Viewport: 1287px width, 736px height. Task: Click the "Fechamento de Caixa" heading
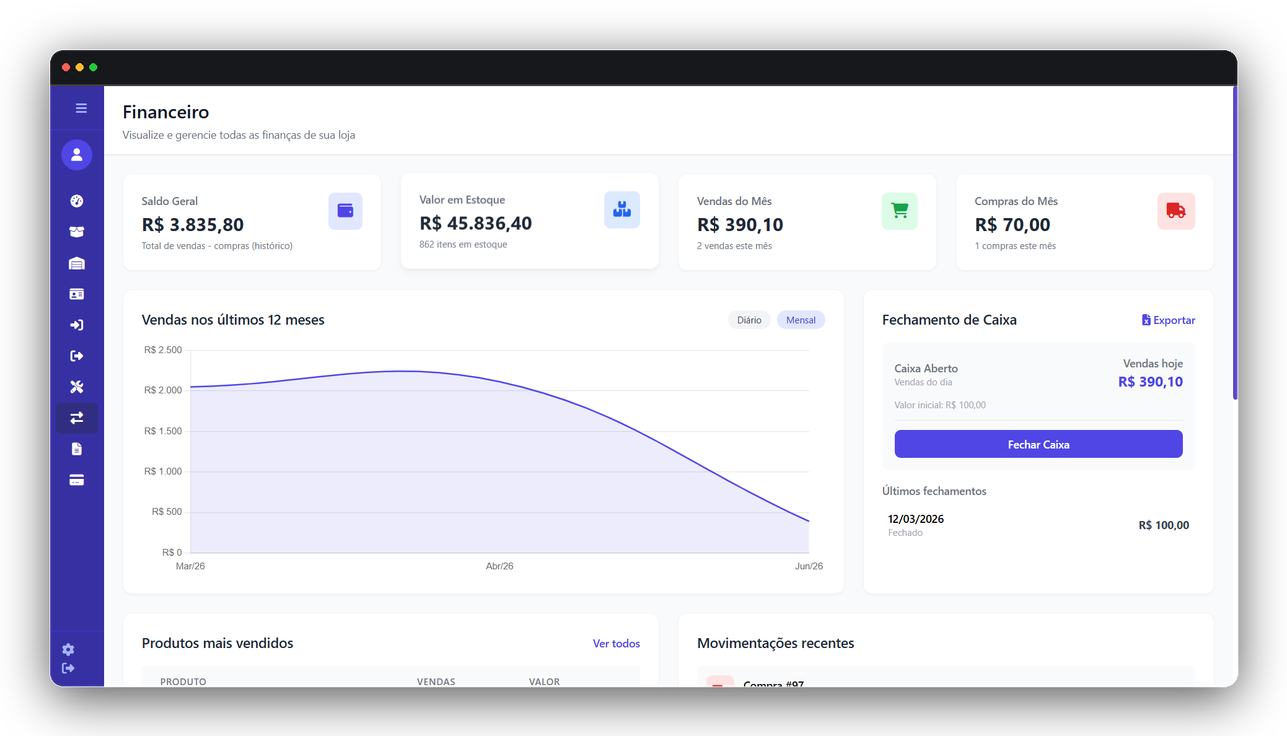(949, 320)
